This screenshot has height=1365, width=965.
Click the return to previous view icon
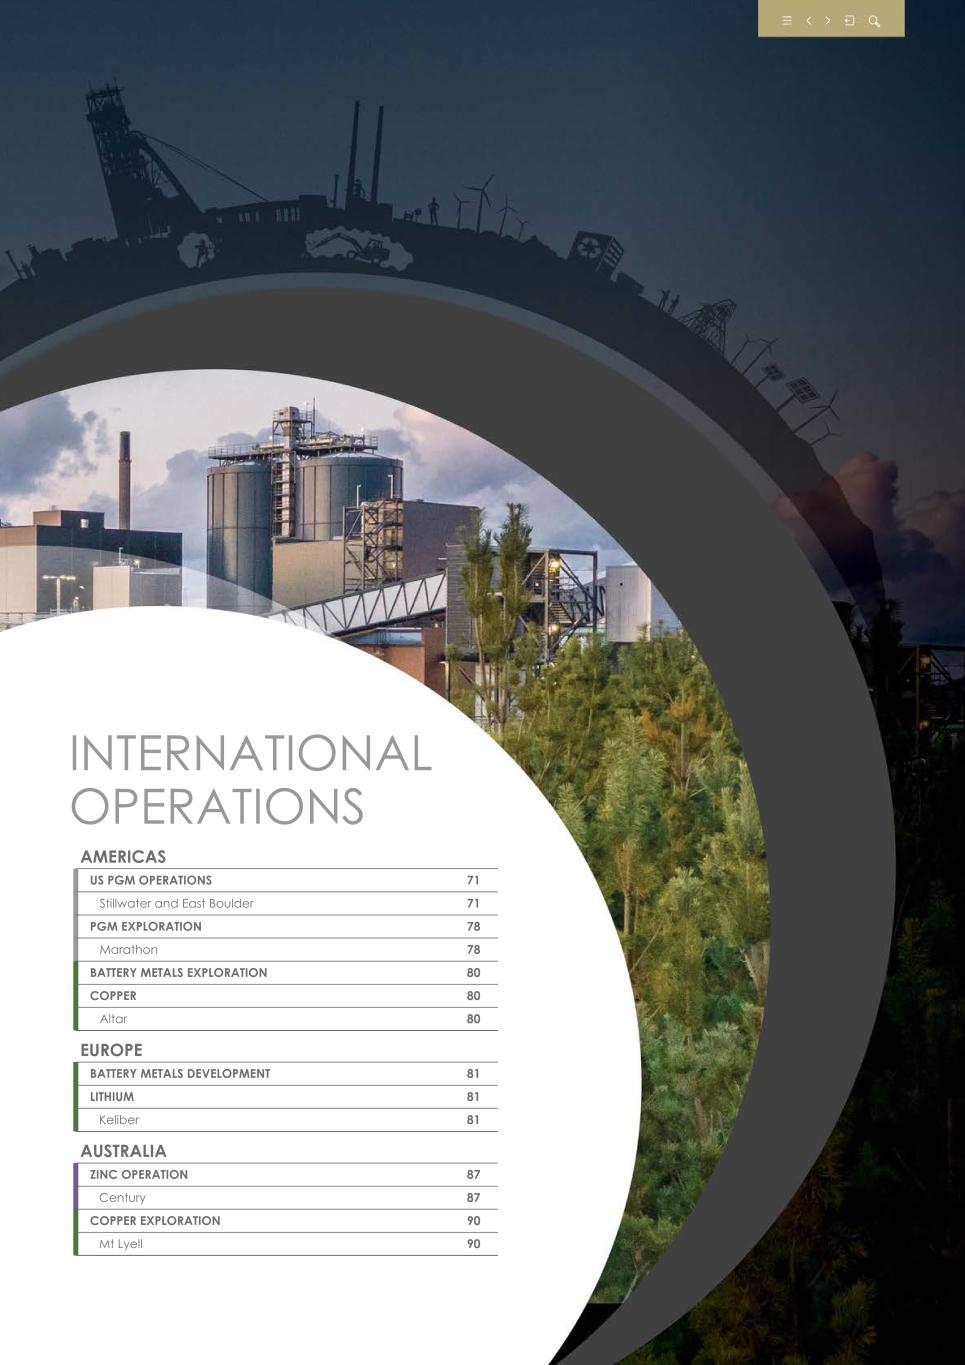click(x=850, y=21)
